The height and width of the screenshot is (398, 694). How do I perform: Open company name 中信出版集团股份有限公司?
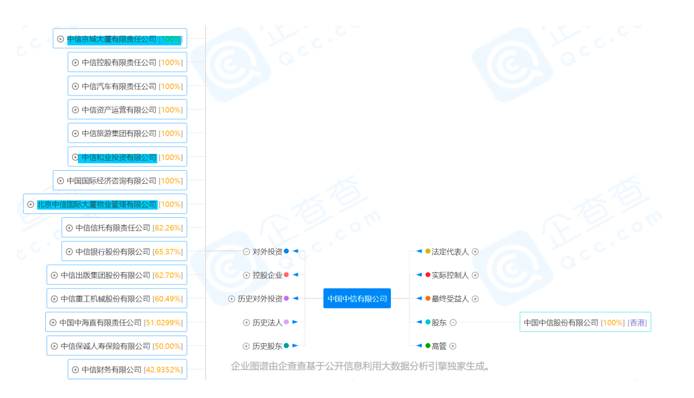105,275
